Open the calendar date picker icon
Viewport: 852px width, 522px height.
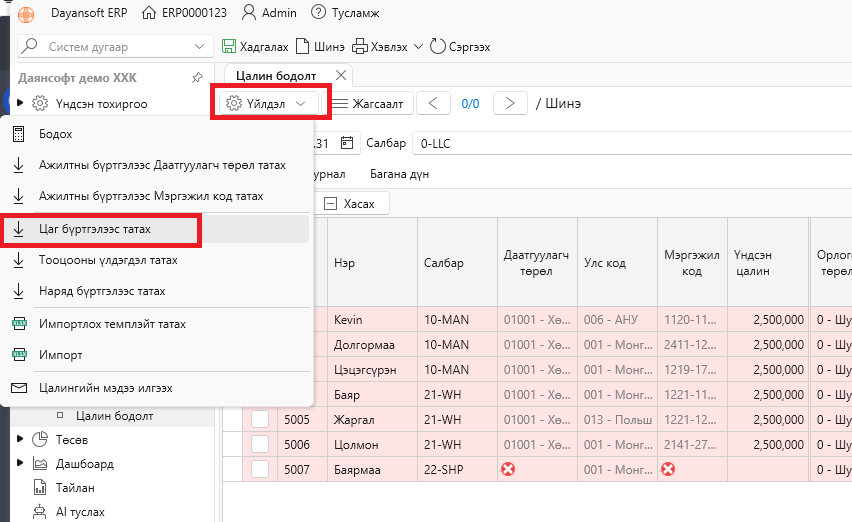(x=347, y=143)
